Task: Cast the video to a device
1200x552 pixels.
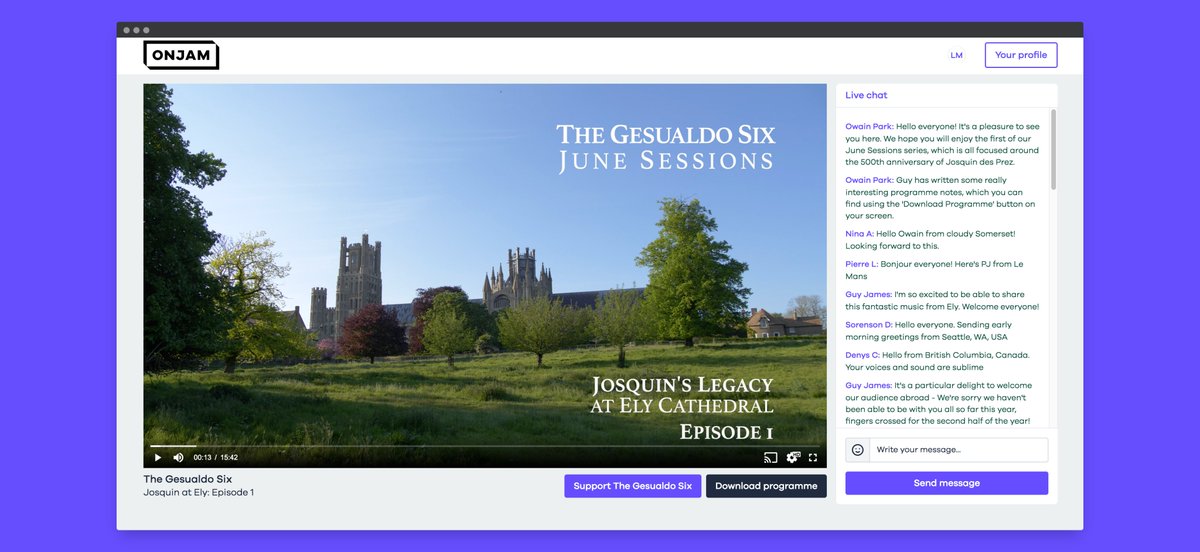Action: click(770, 457)
